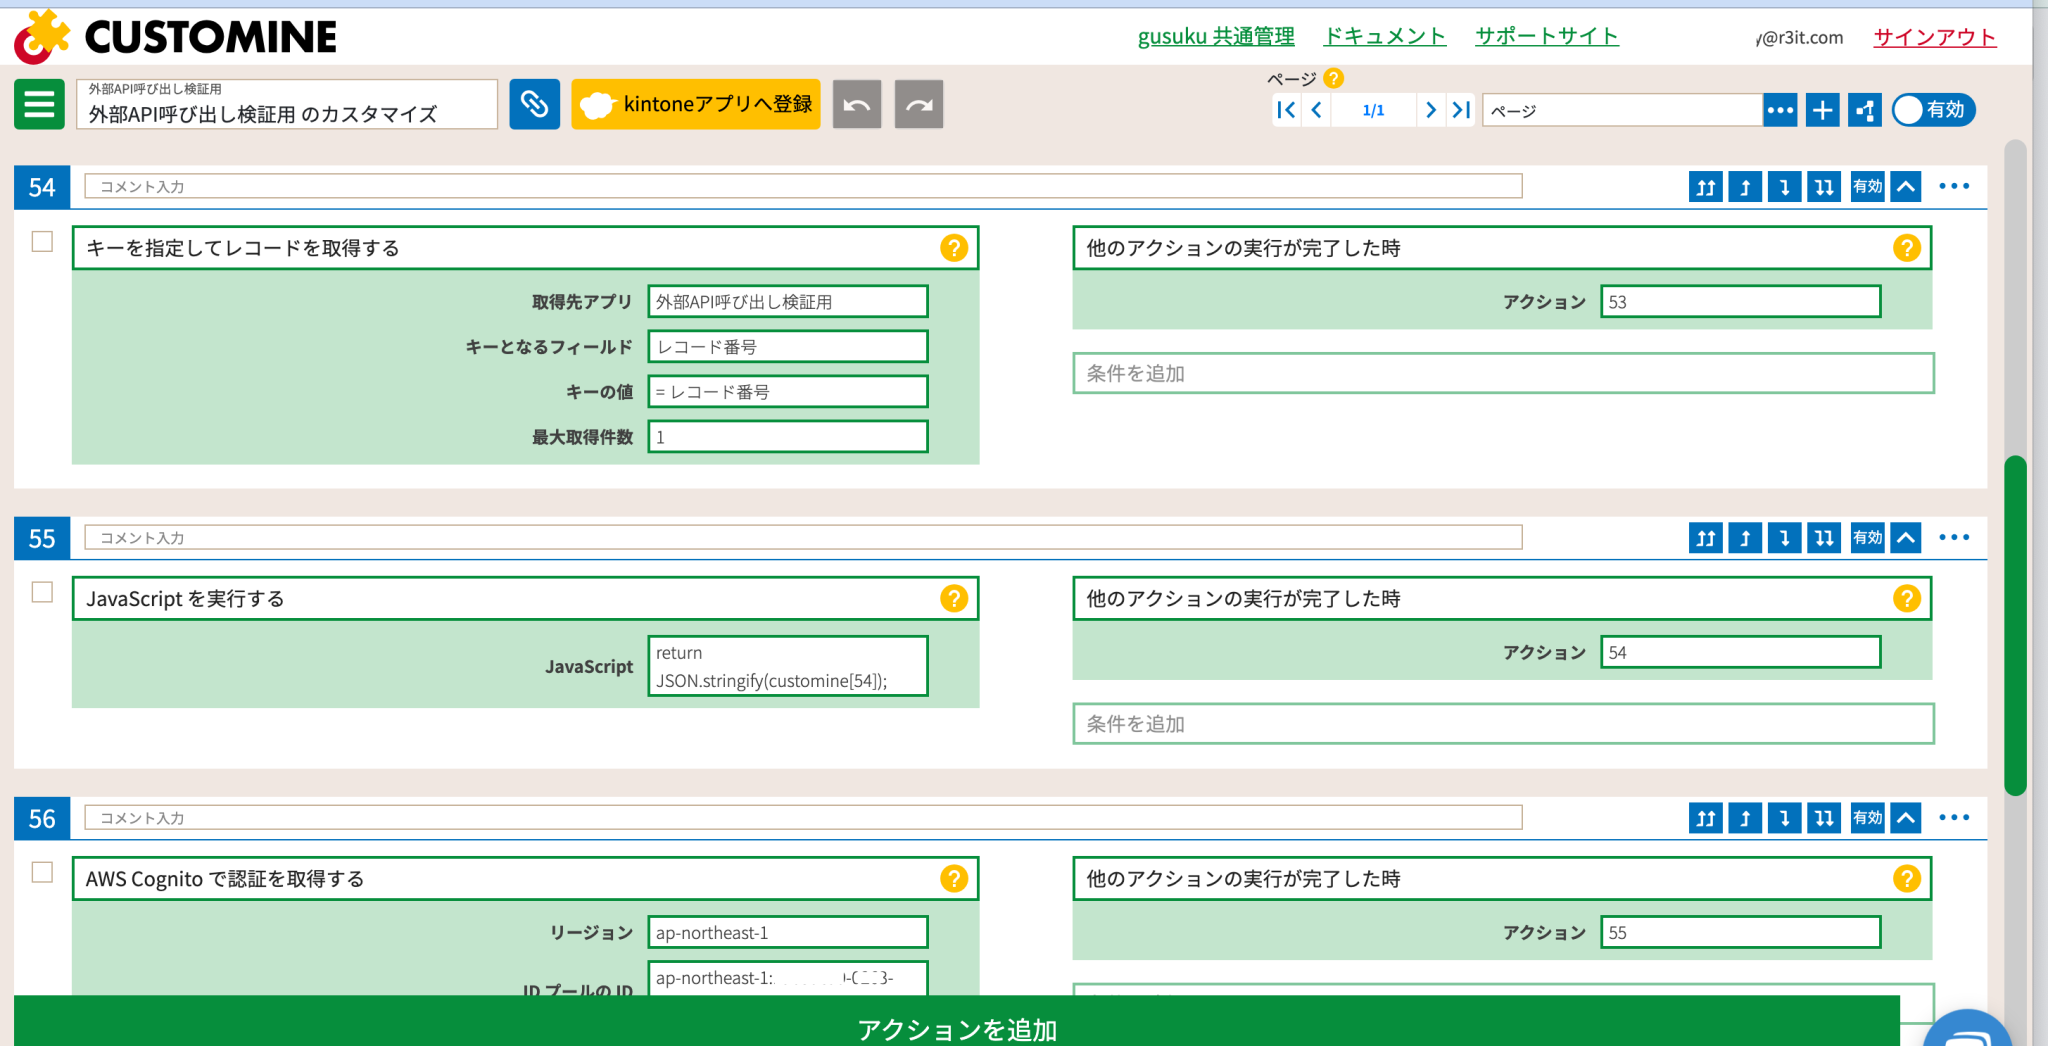Collapse action 55 using its chevron button
Viewport: 2048px width, 1046px height.
[1905, 538]
